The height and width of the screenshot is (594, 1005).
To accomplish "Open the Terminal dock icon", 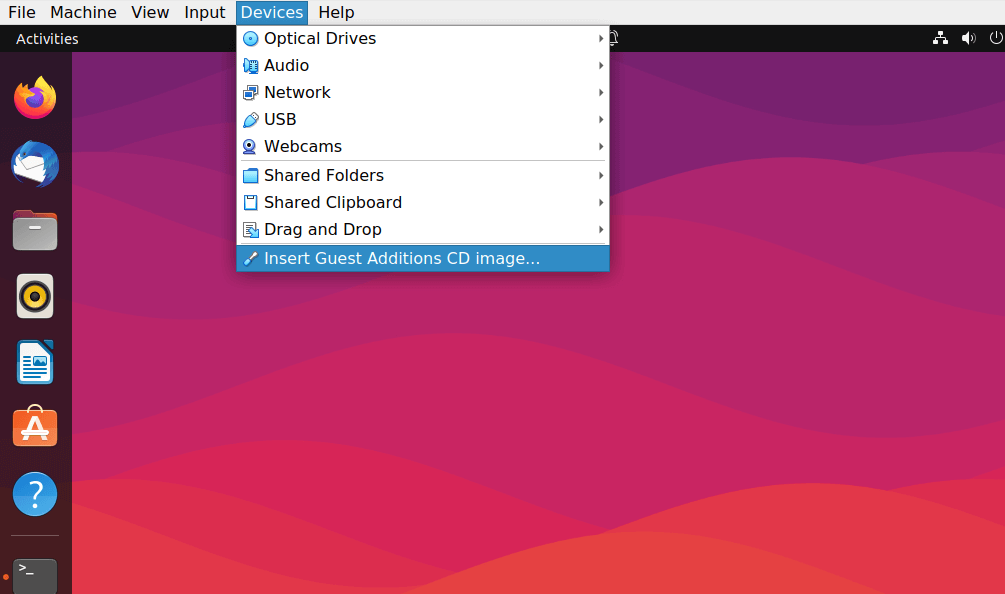I will 35,574.
